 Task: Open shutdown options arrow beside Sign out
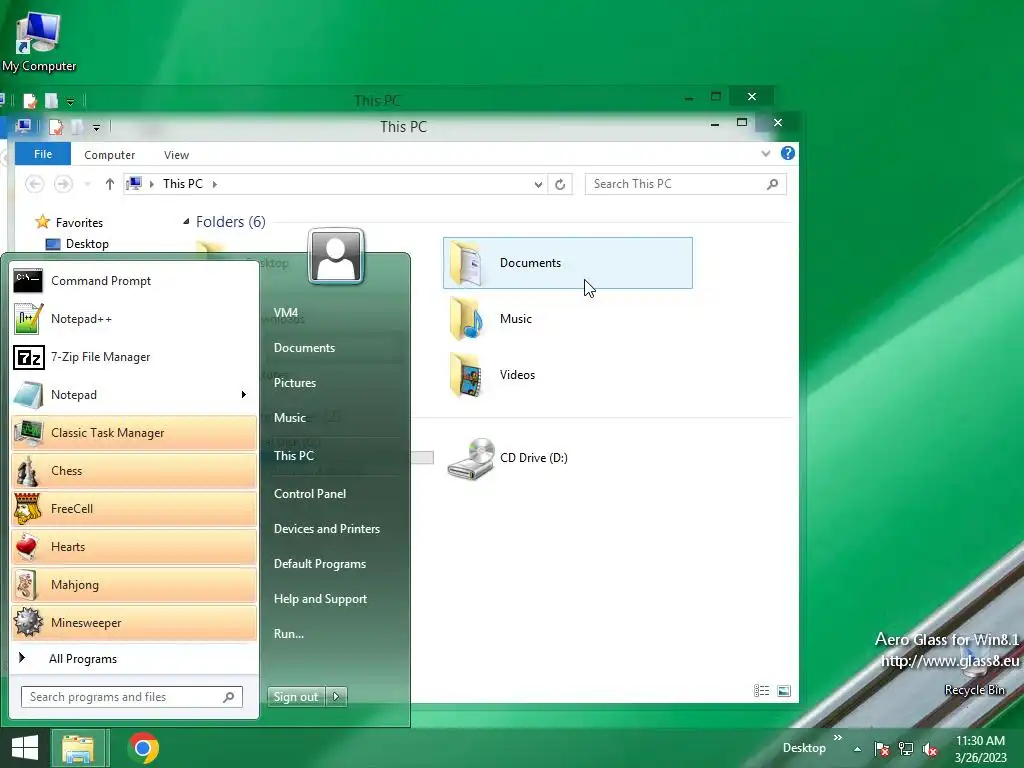pos(336,697)
